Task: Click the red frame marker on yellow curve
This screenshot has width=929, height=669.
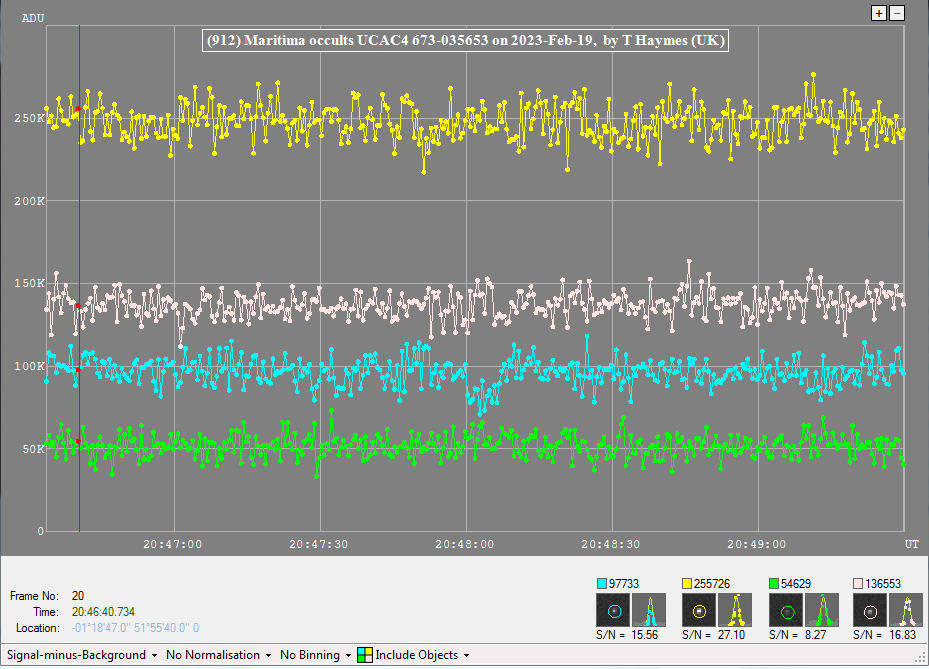Action: coord(78,109)
